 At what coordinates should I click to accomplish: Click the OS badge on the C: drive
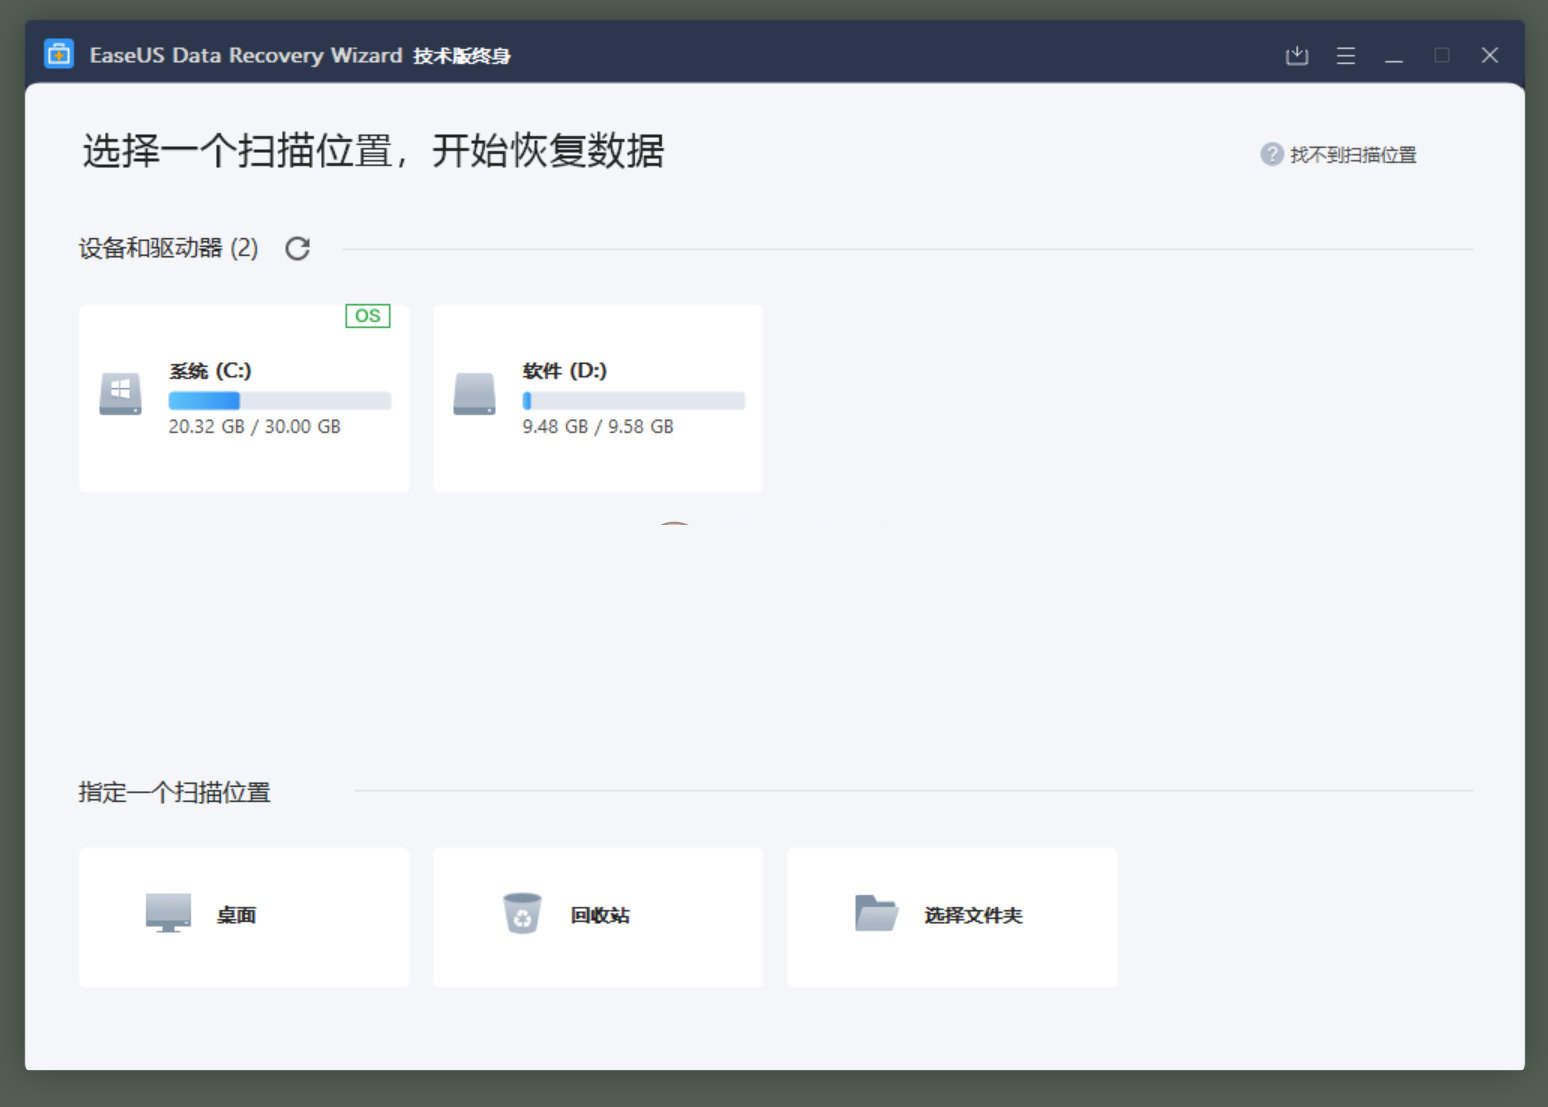367,315
